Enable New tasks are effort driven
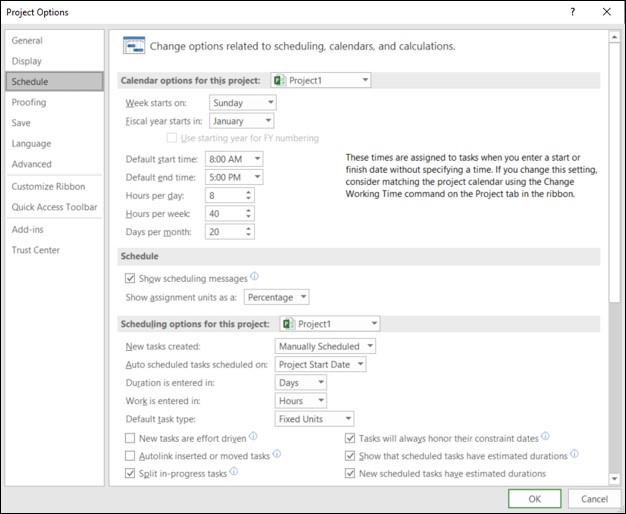Viewport: 626px width, 514px height. pos(130,438)
